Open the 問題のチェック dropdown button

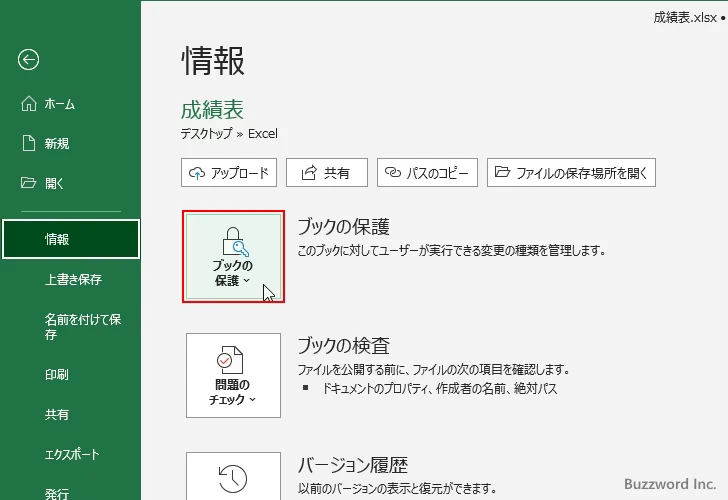tap(234, 375)
